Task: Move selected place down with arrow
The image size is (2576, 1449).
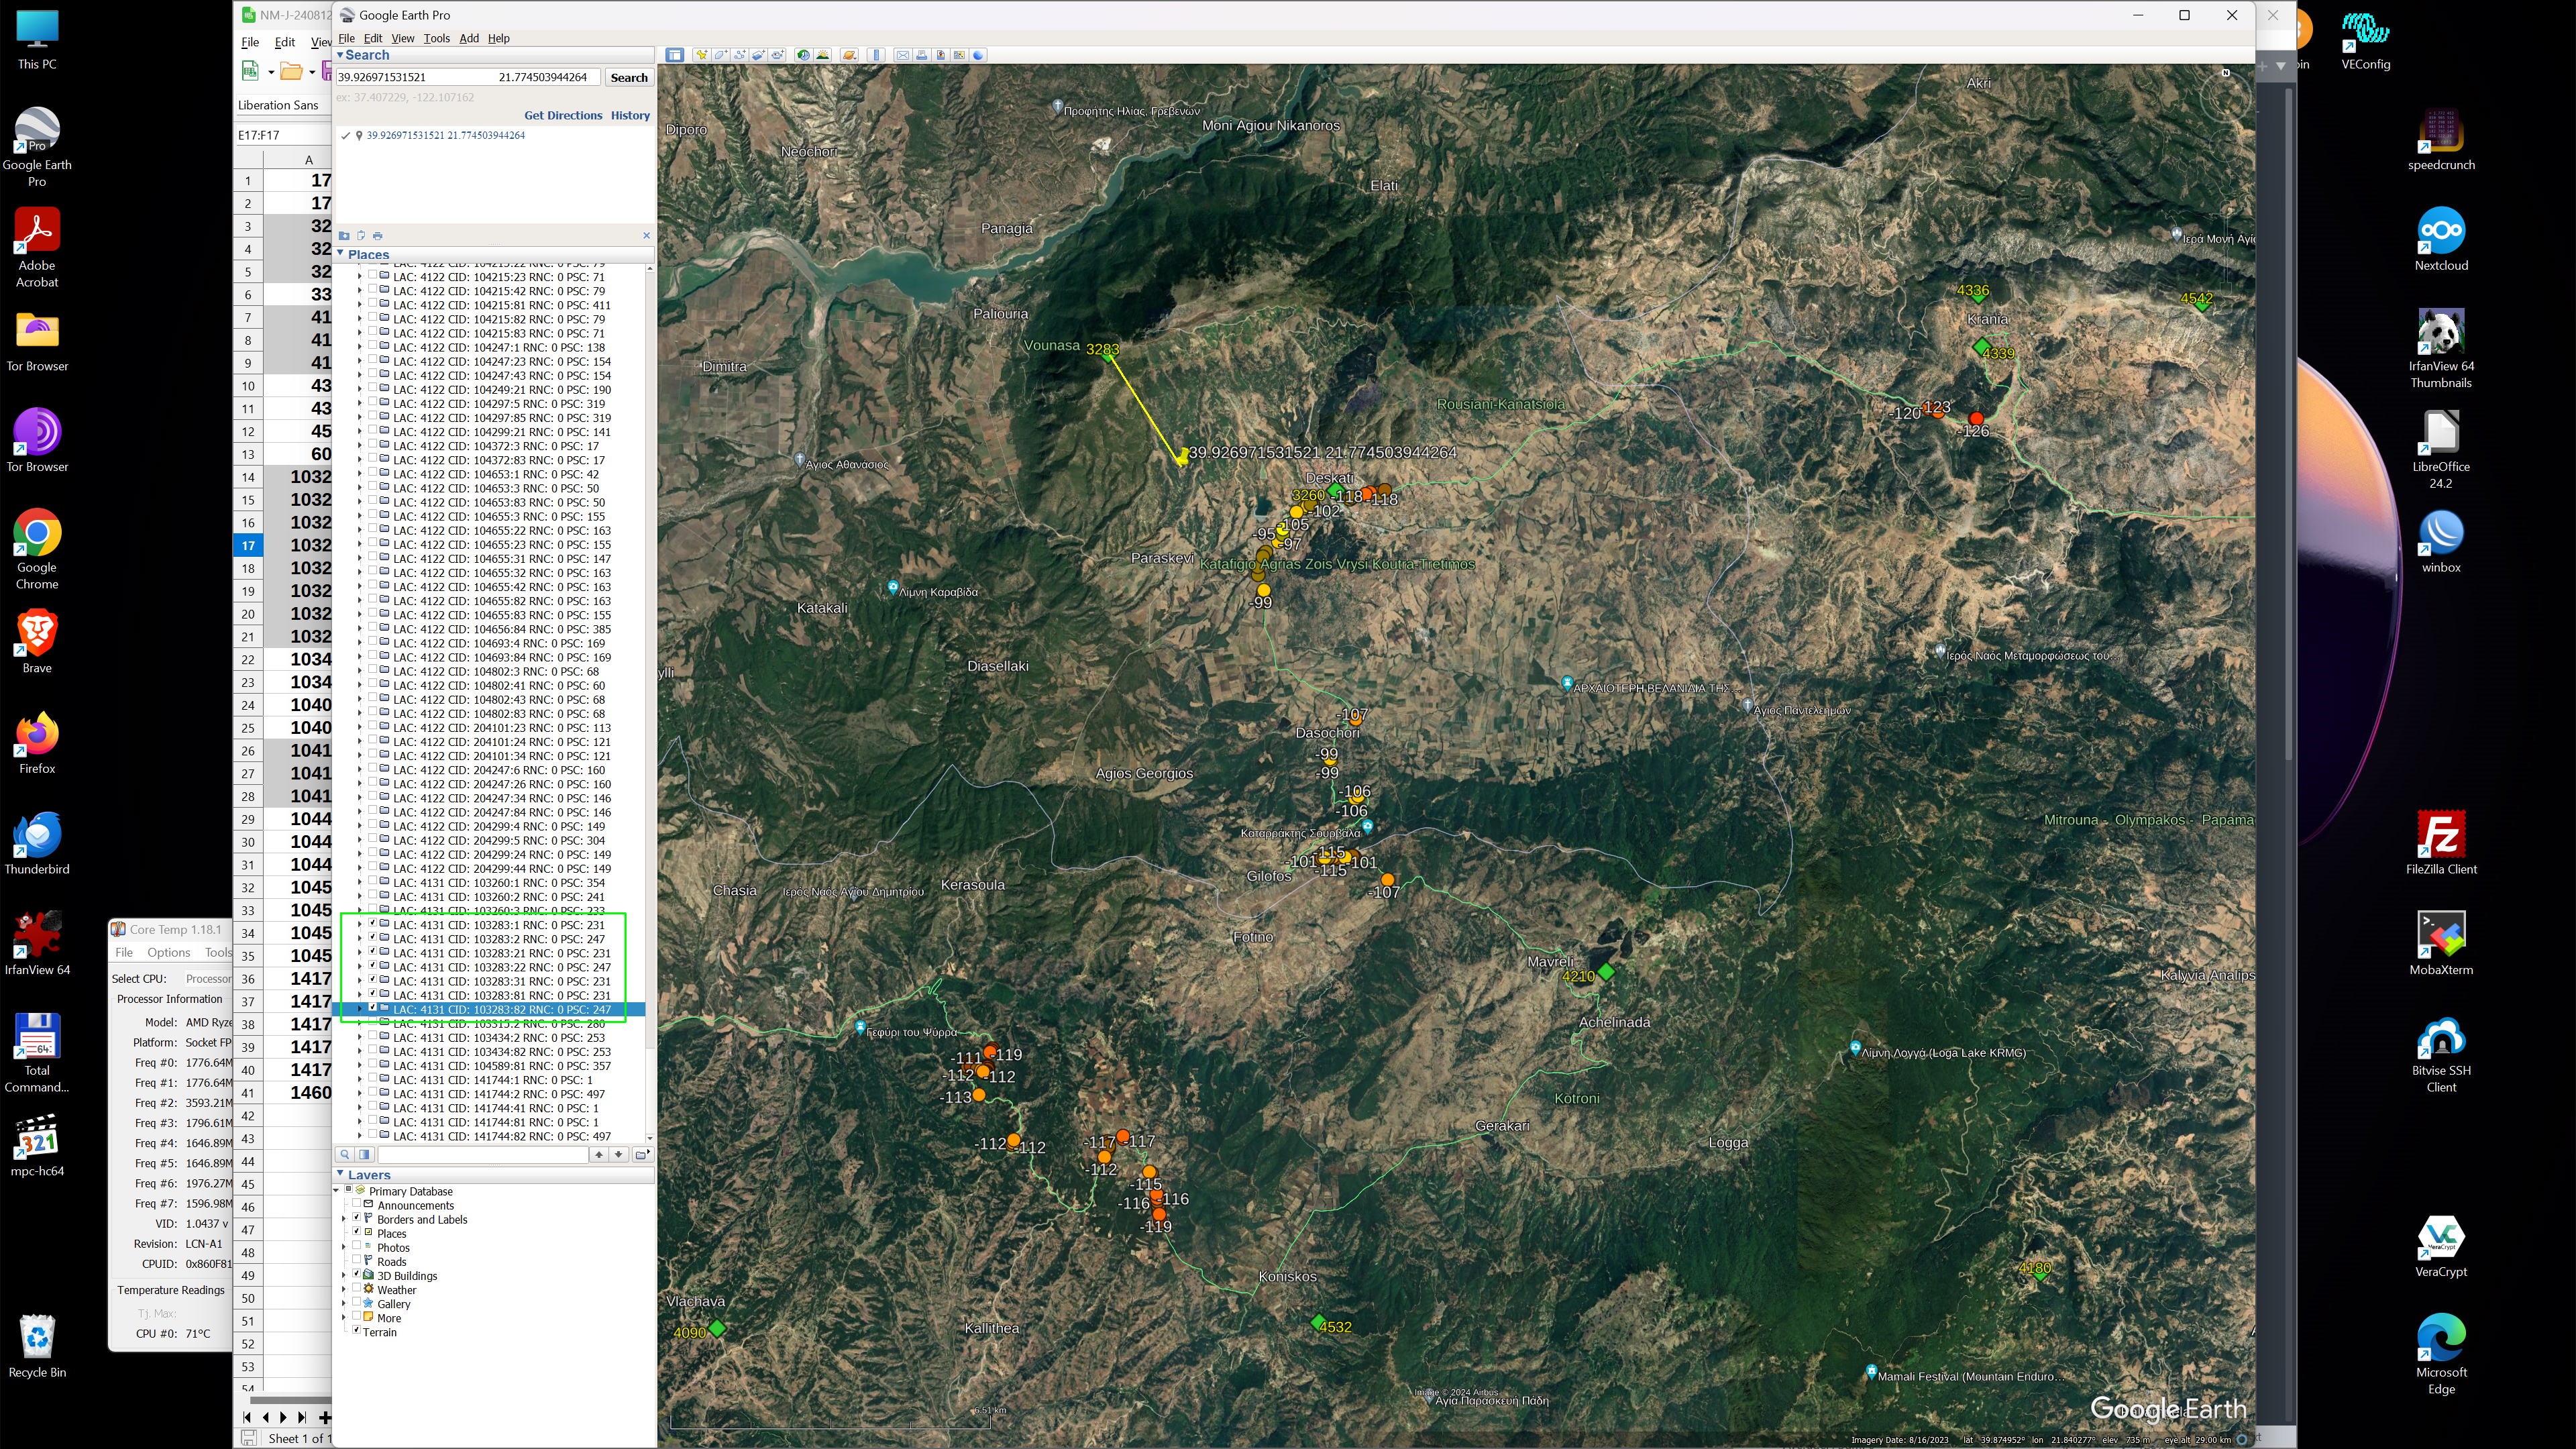Action: [x=619, y=1154]
